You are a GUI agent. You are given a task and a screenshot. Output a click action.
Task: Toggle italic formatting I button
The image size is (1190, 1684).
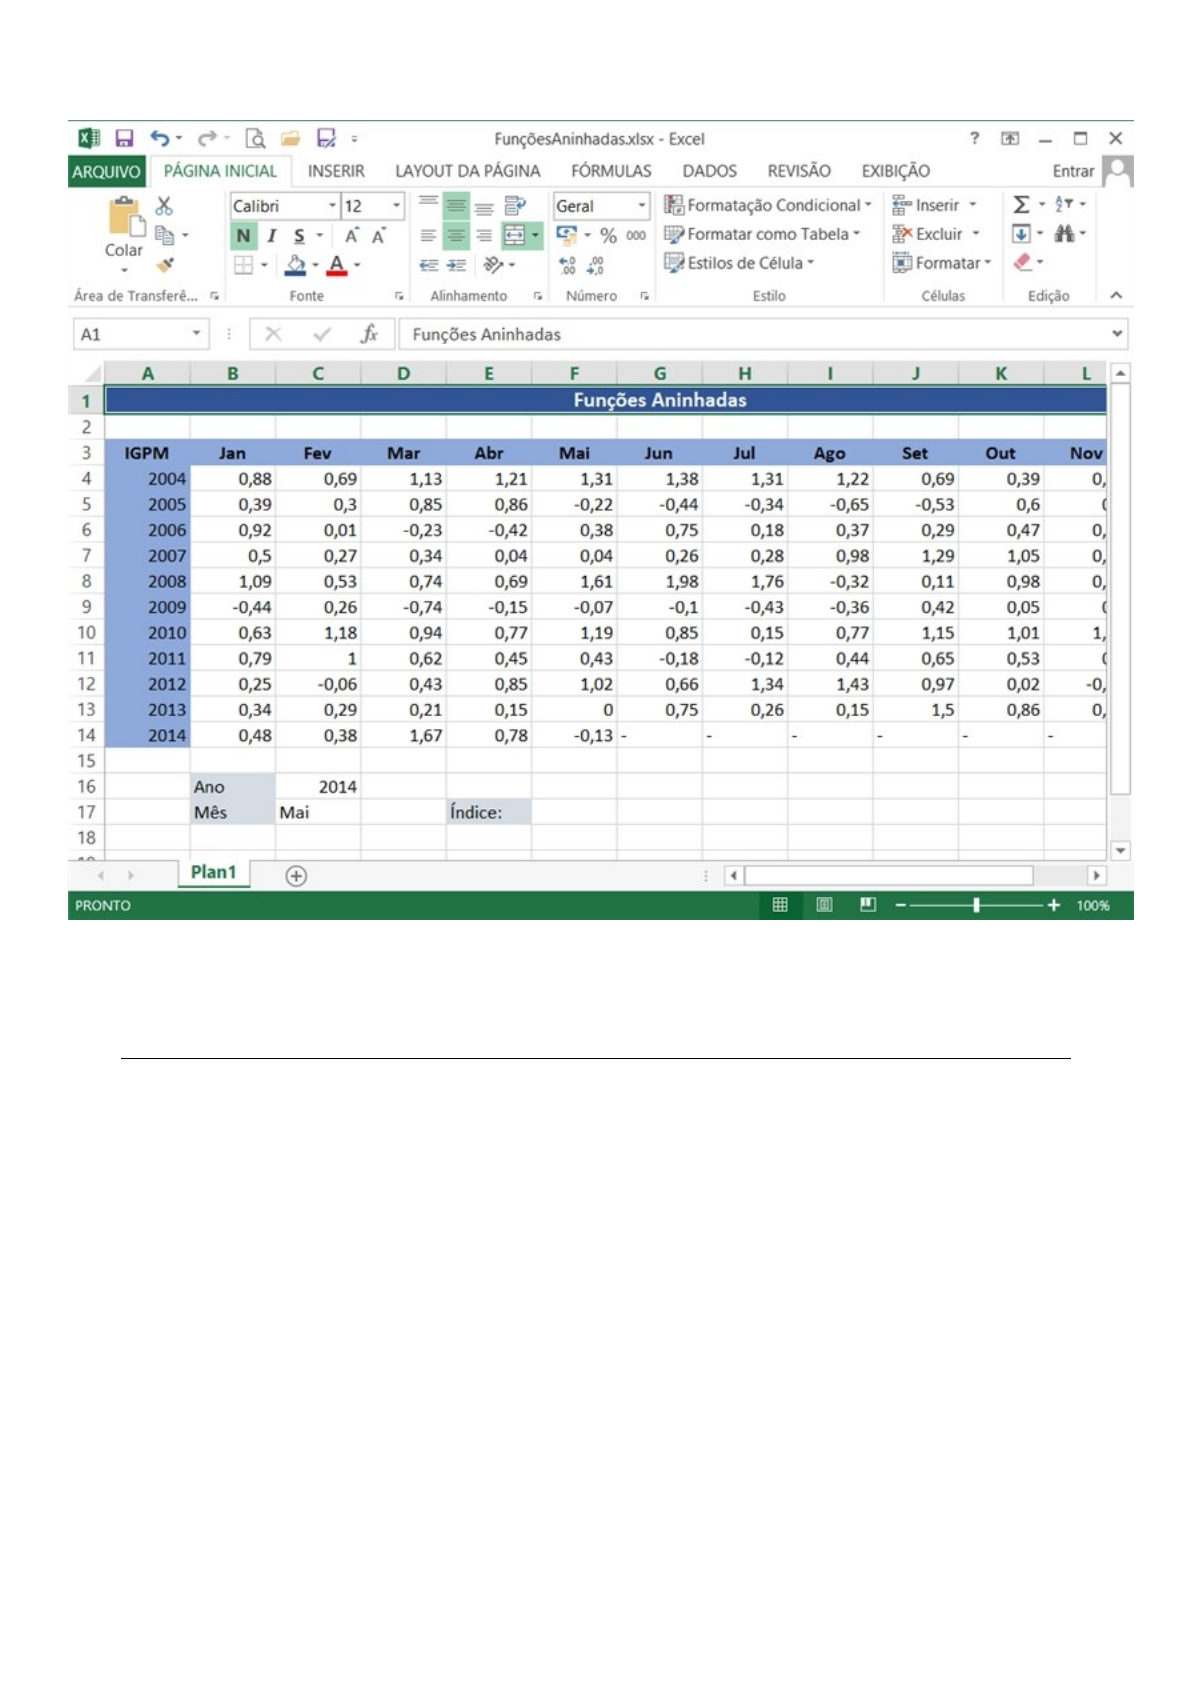coord(271,236)
